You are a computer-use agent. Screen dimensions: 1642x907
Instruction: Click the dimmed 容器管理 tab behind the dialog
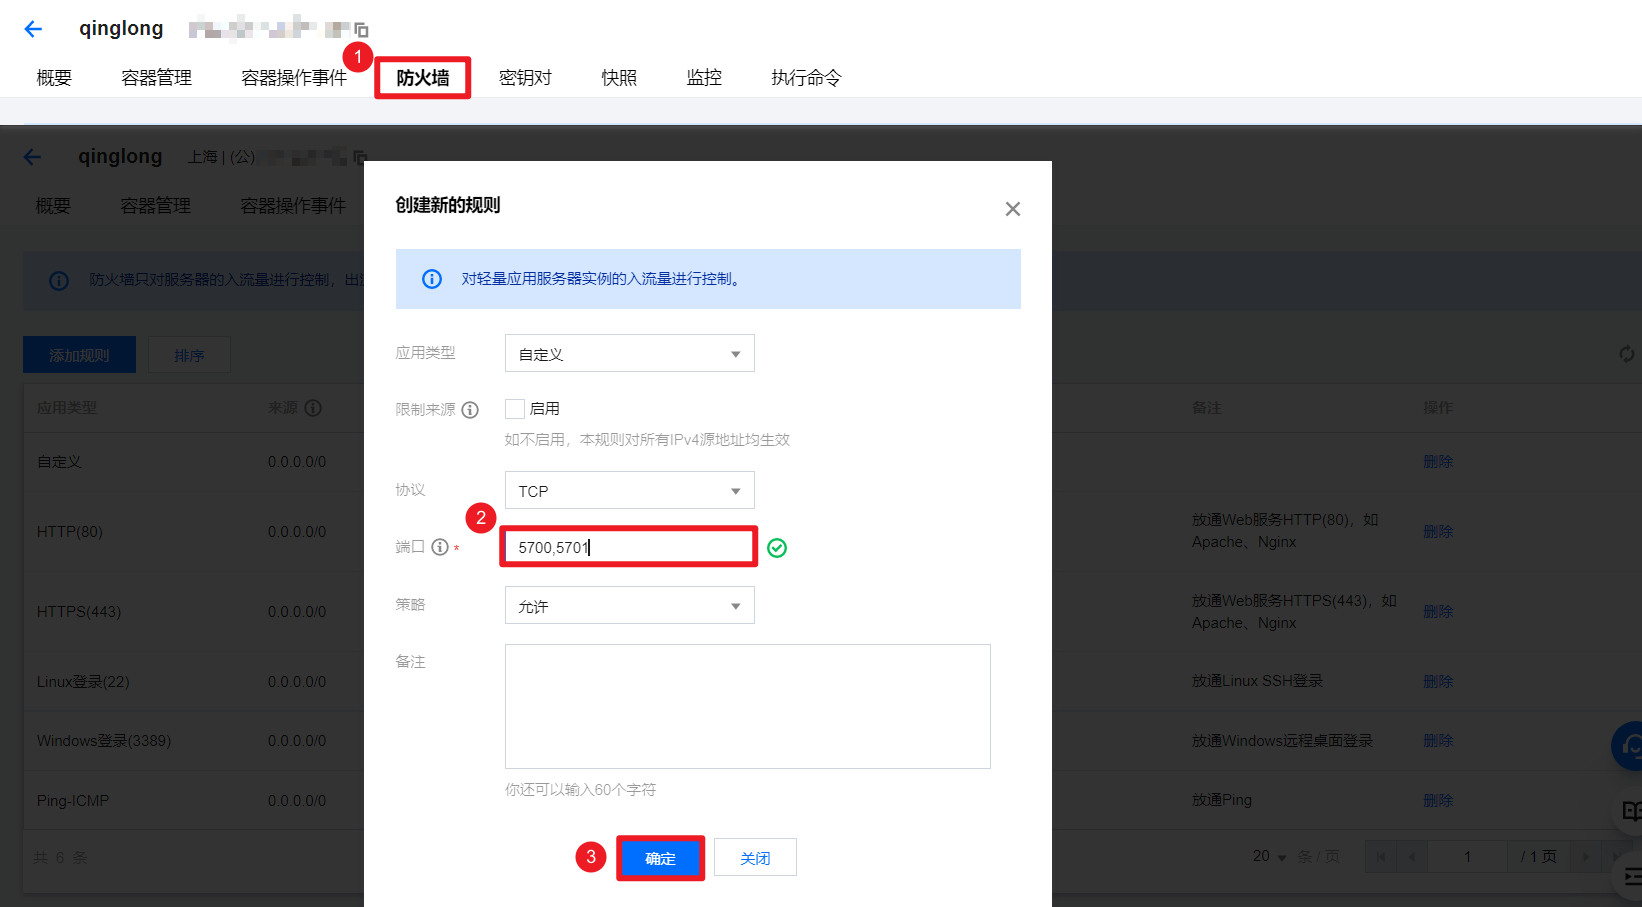coord(156,206)
